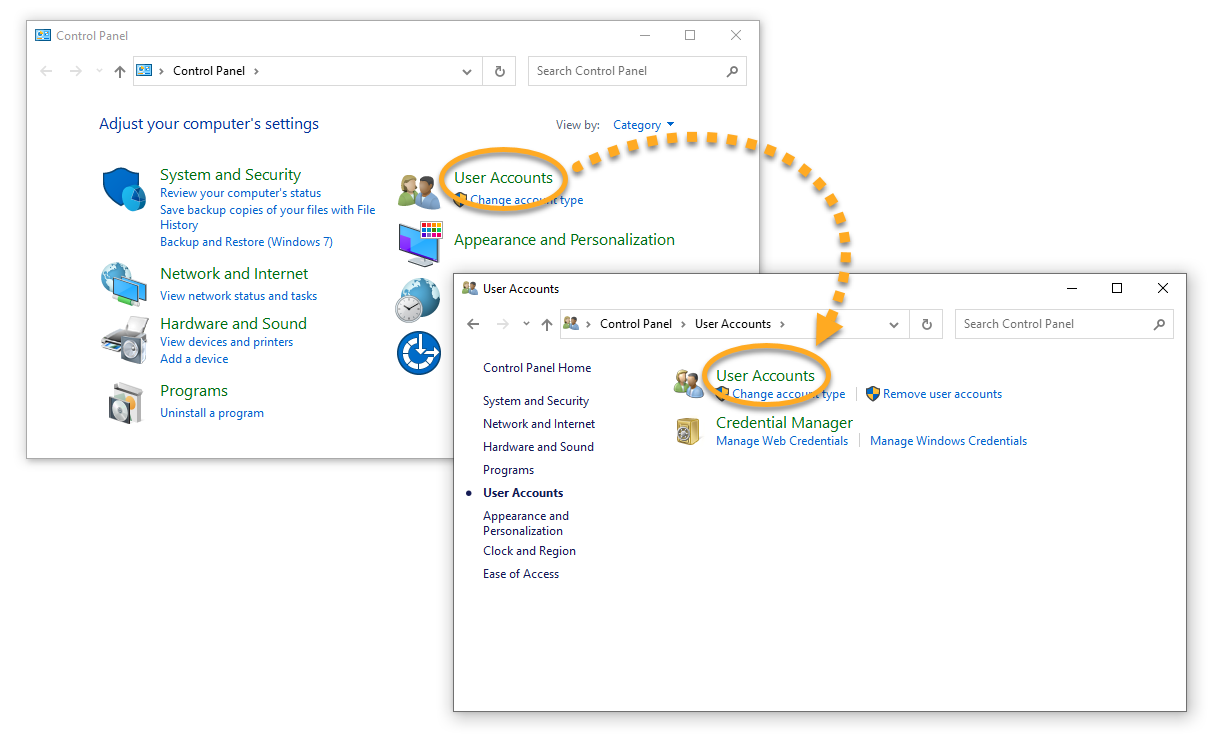1212x739 pixels.
Task: Click Uninstall a program link
Action: 212,413
